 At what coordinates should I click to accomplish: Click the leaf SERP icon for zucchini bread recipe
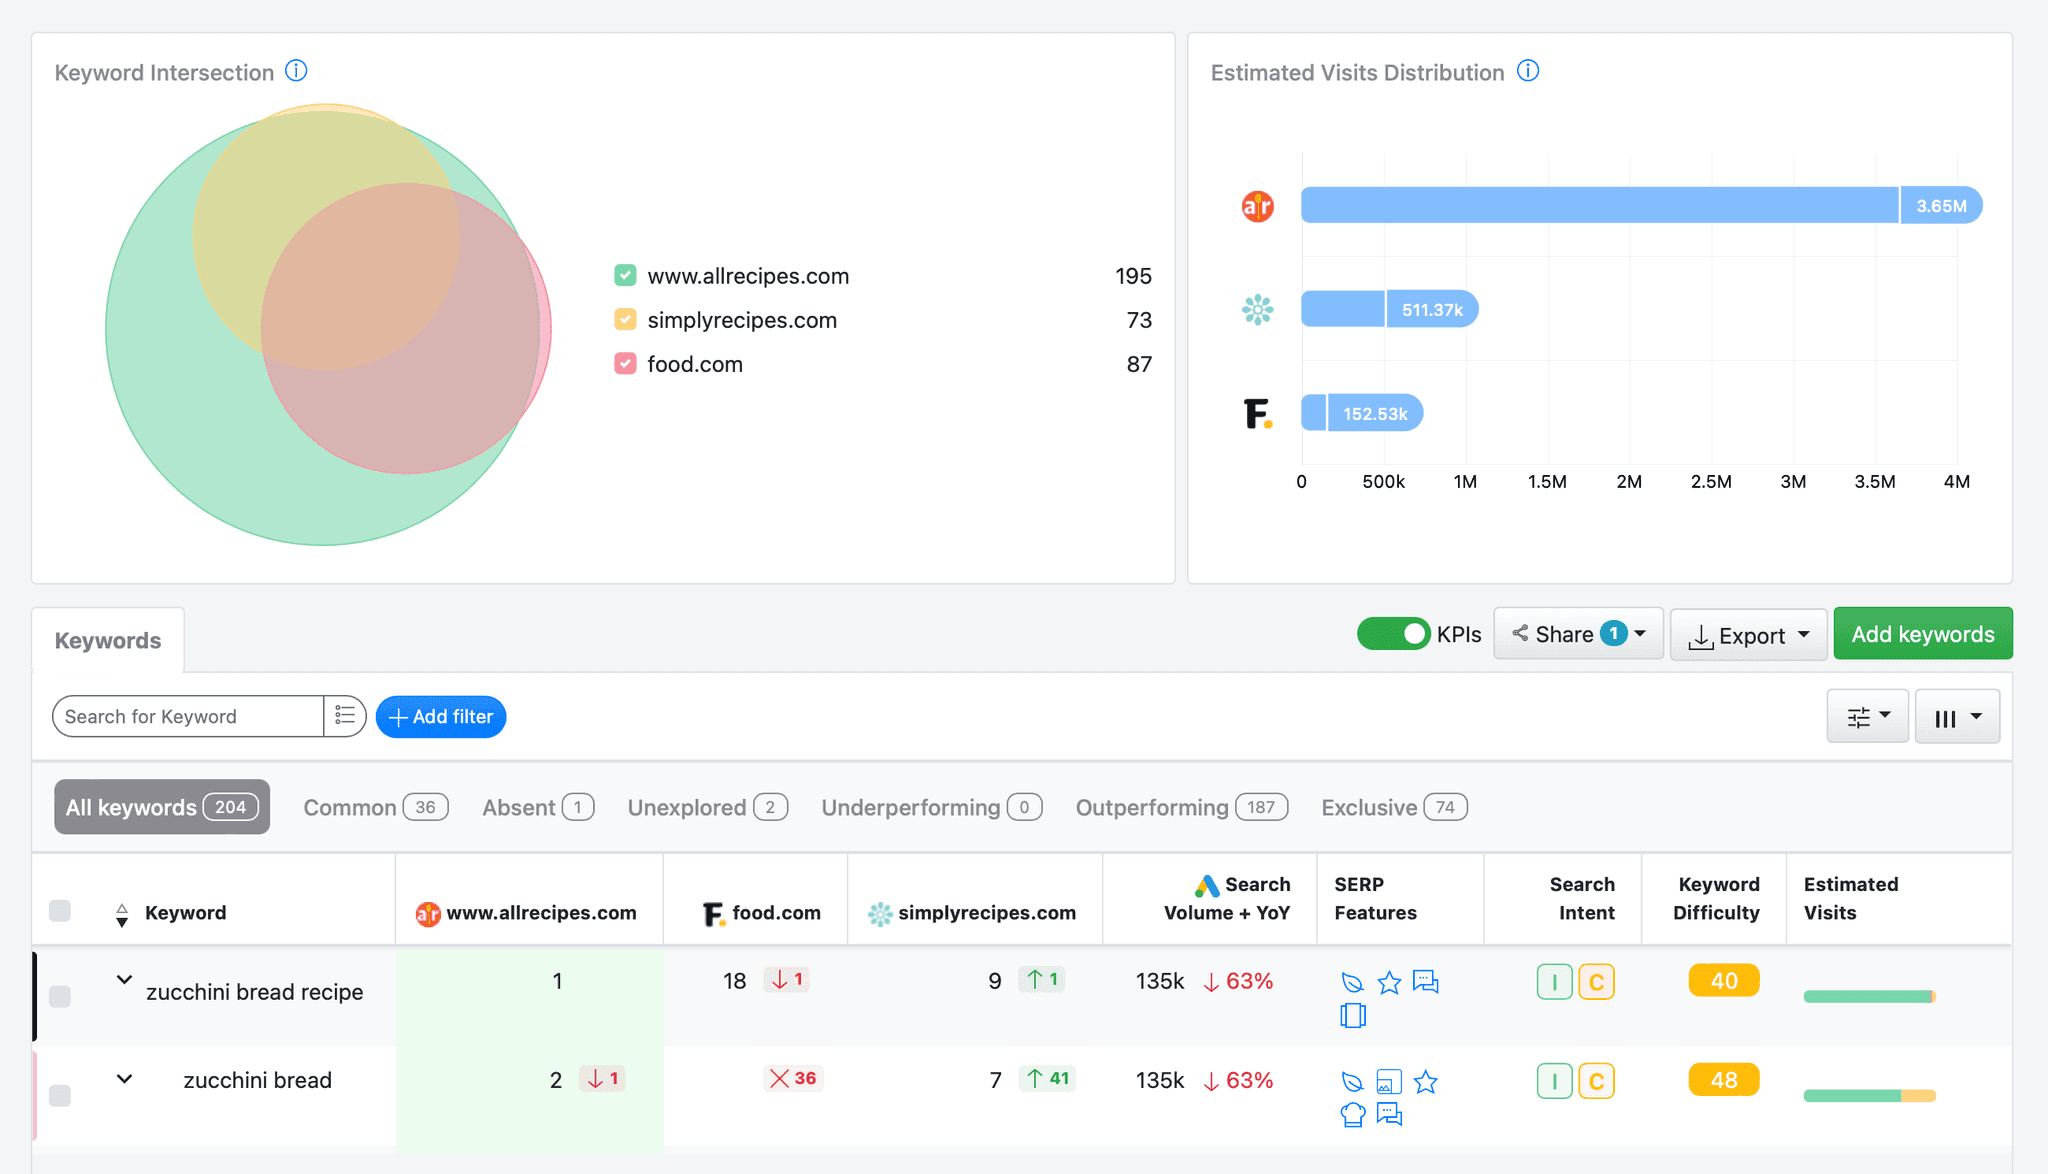[x=1352, y=982]
